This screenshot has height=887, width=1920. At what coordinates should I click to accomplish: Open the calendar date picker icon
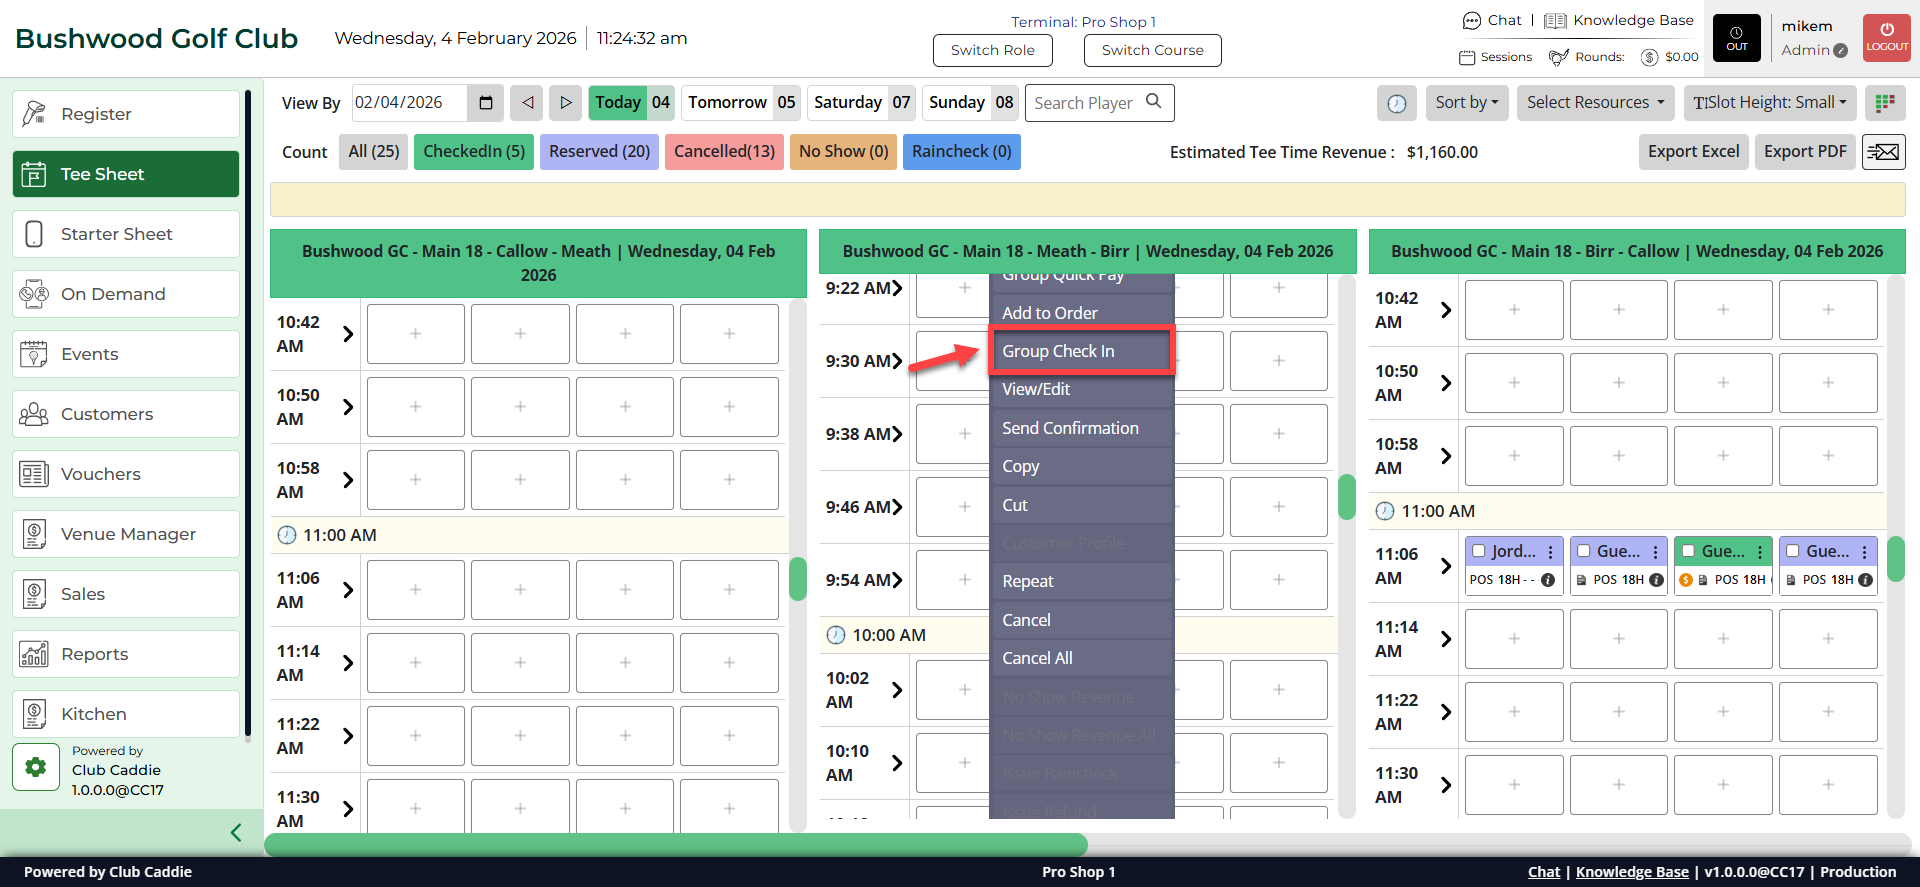486,103
